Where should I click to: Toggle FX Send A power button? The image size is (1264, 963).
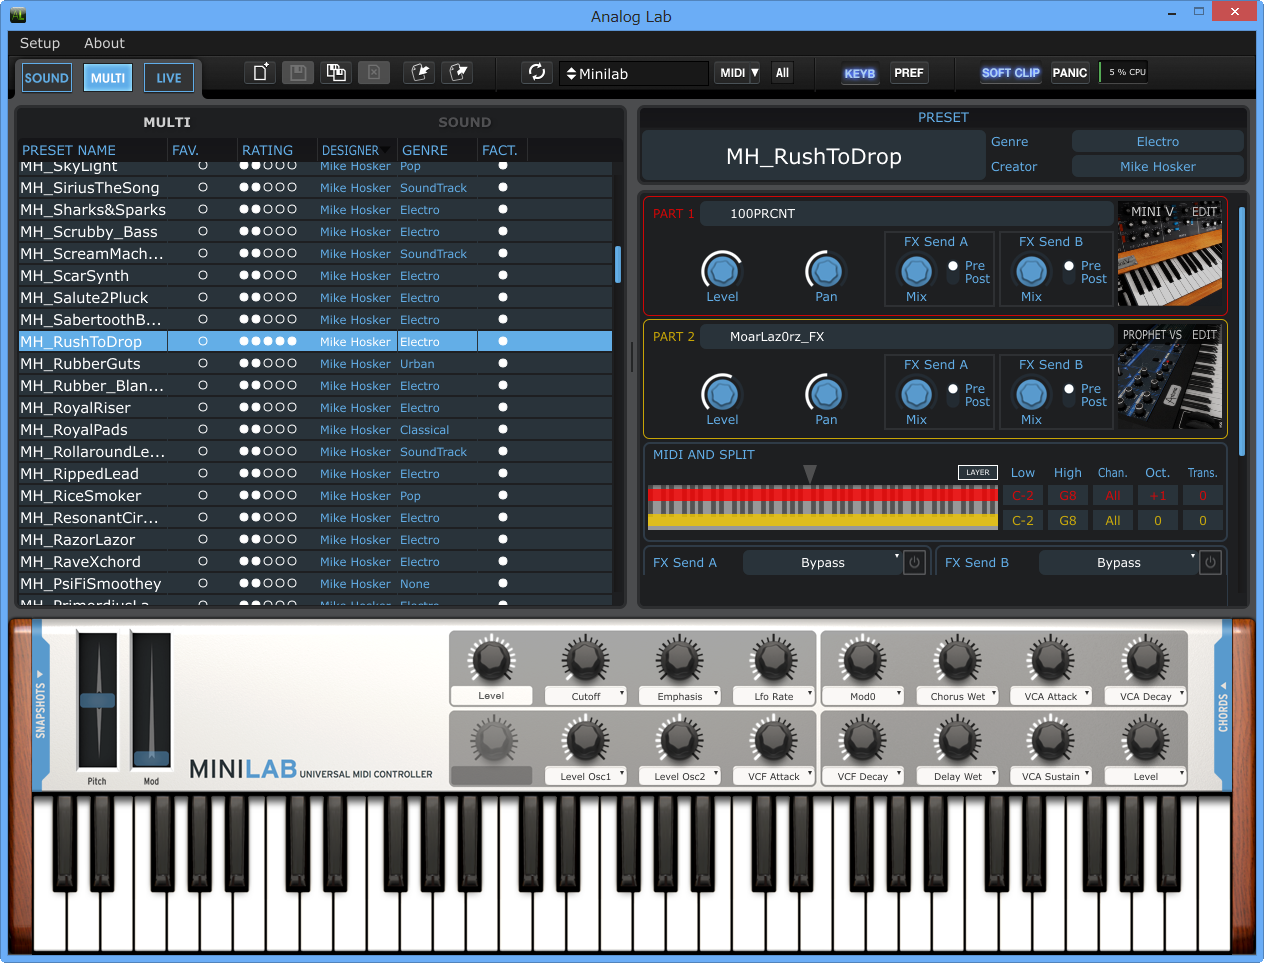(x=914, y=563)
